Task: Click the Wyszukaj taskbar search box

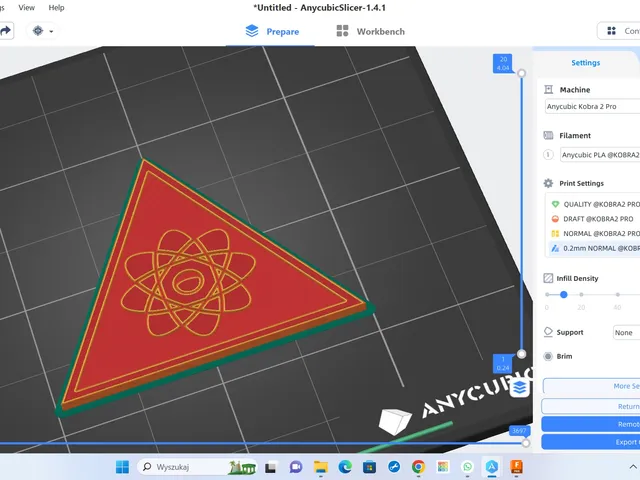Action: click(197, 467)
